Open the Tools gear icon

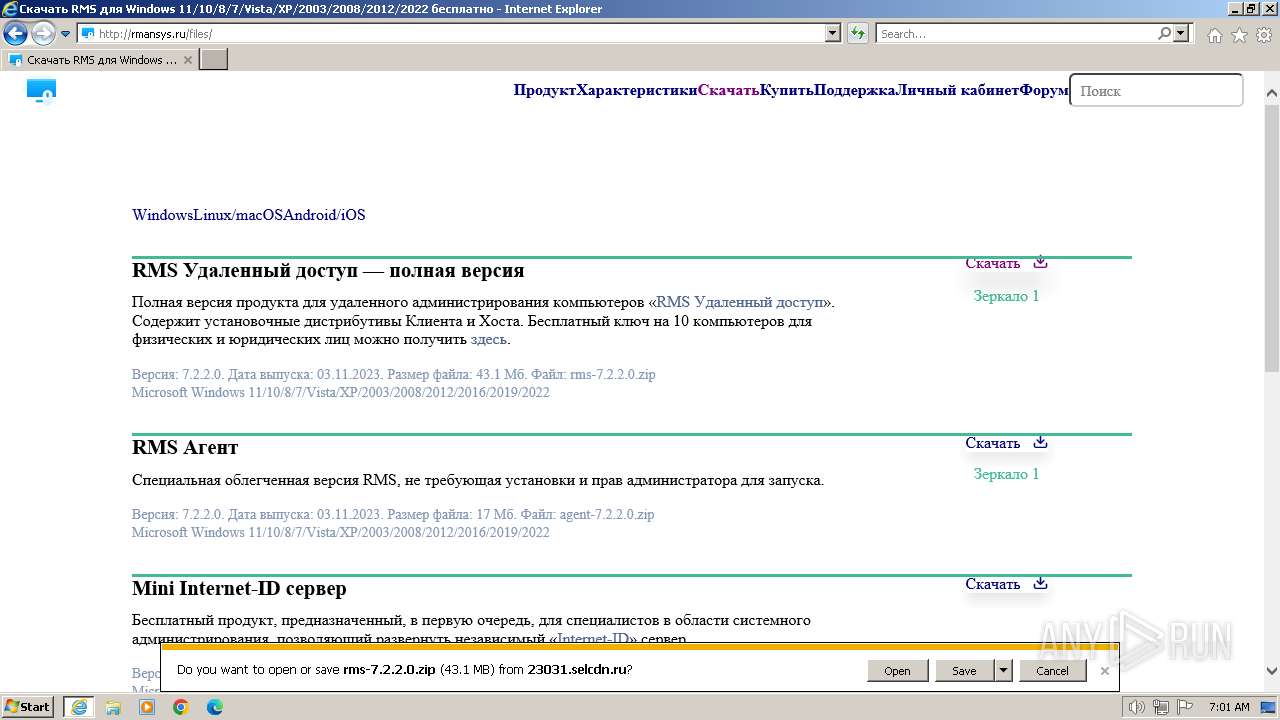pyautogui.click(x=1263, y=35)
